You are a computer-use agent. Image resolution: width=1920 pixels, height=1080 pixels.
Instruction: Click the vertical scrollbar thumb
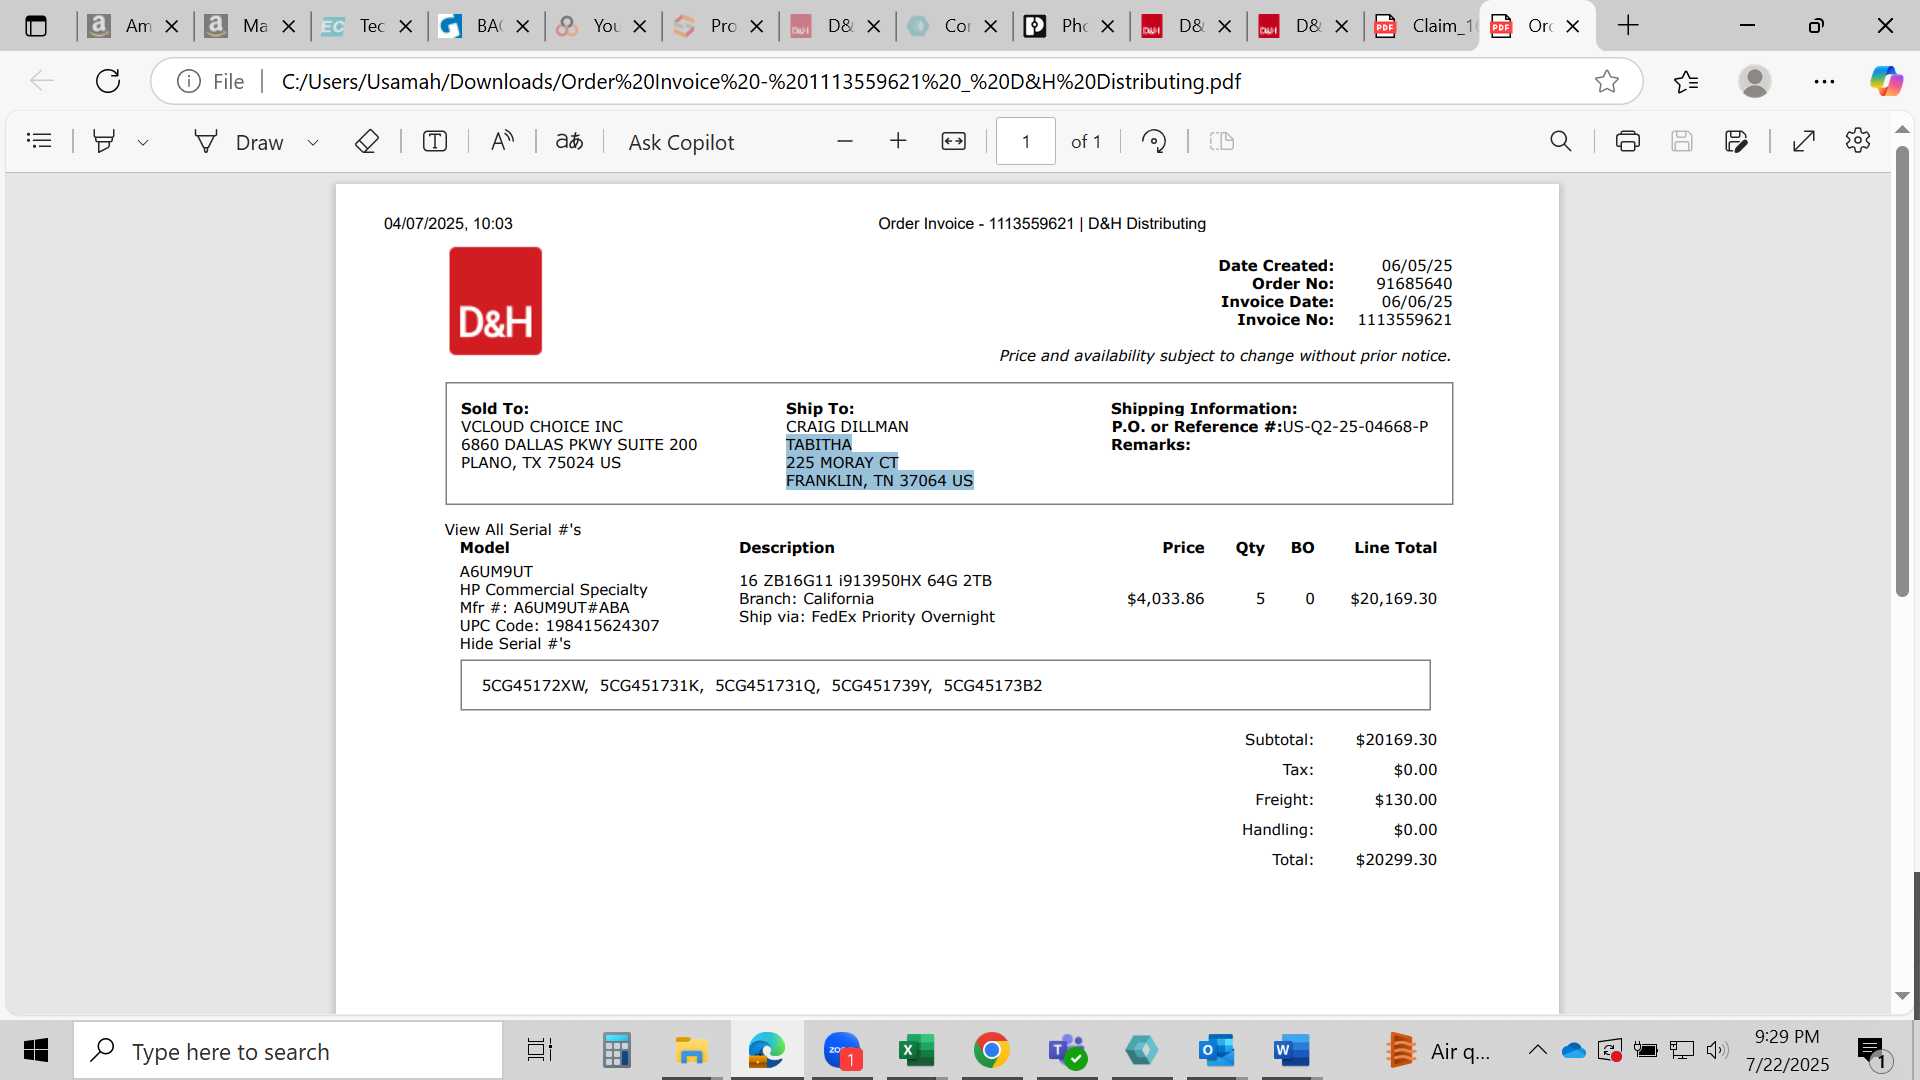click(1902, 370)
